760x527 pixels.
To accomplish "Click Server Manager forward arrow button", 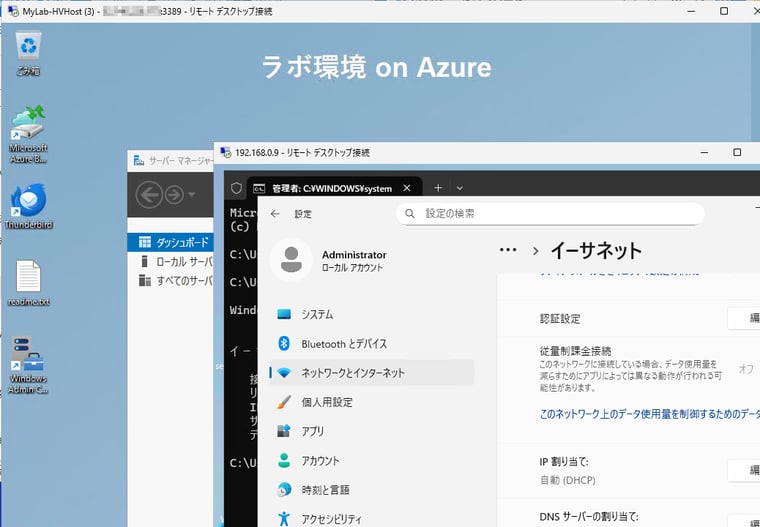I will click(x=174, y=194).
